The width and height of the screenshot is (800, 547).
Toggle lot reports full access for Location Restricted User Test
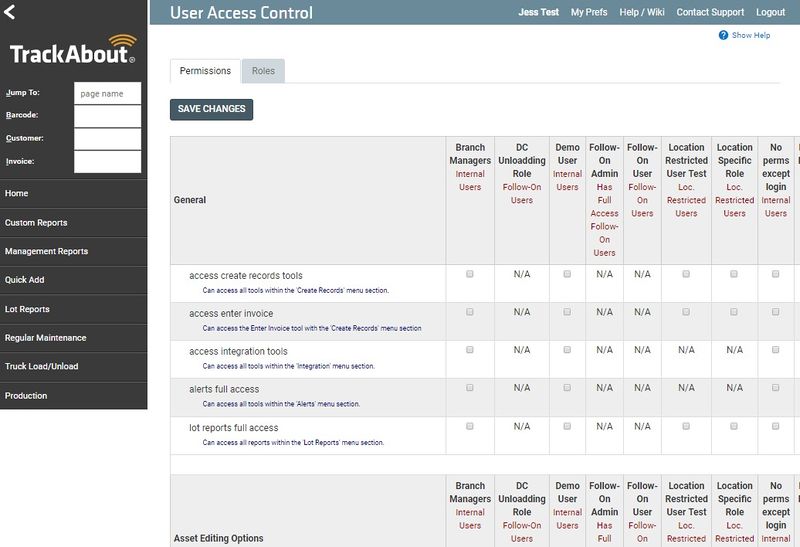coord(686,426)
